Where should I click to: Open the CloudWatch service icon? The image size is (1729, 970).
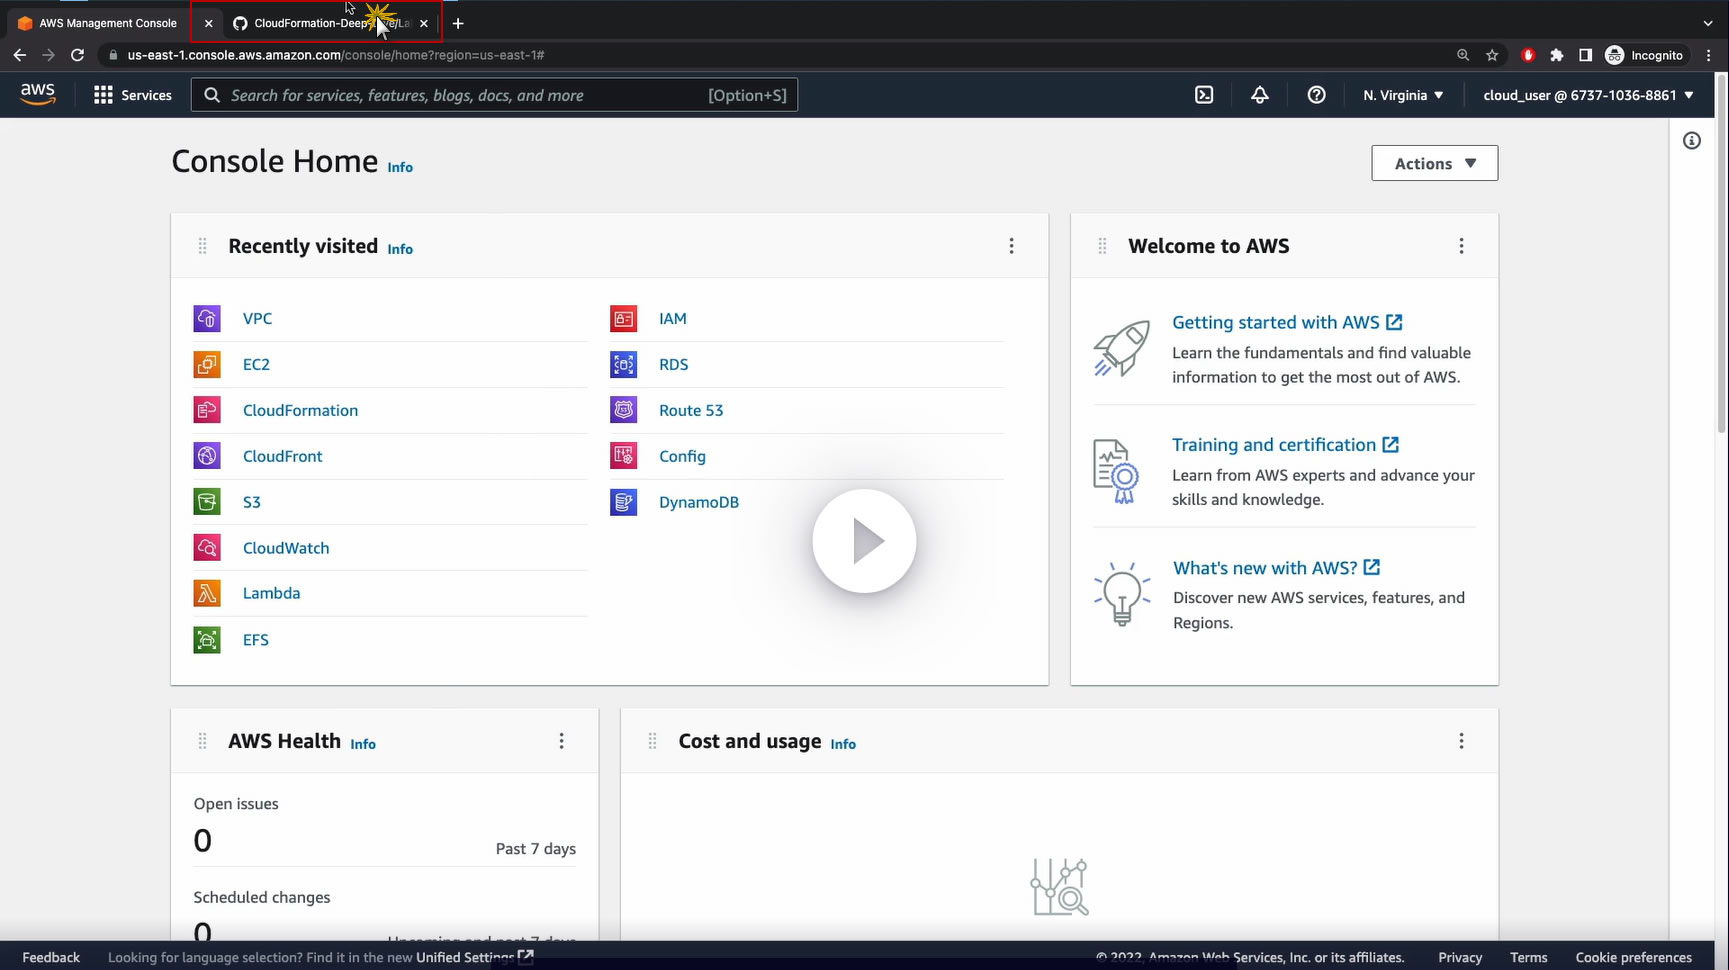(207, 548)
